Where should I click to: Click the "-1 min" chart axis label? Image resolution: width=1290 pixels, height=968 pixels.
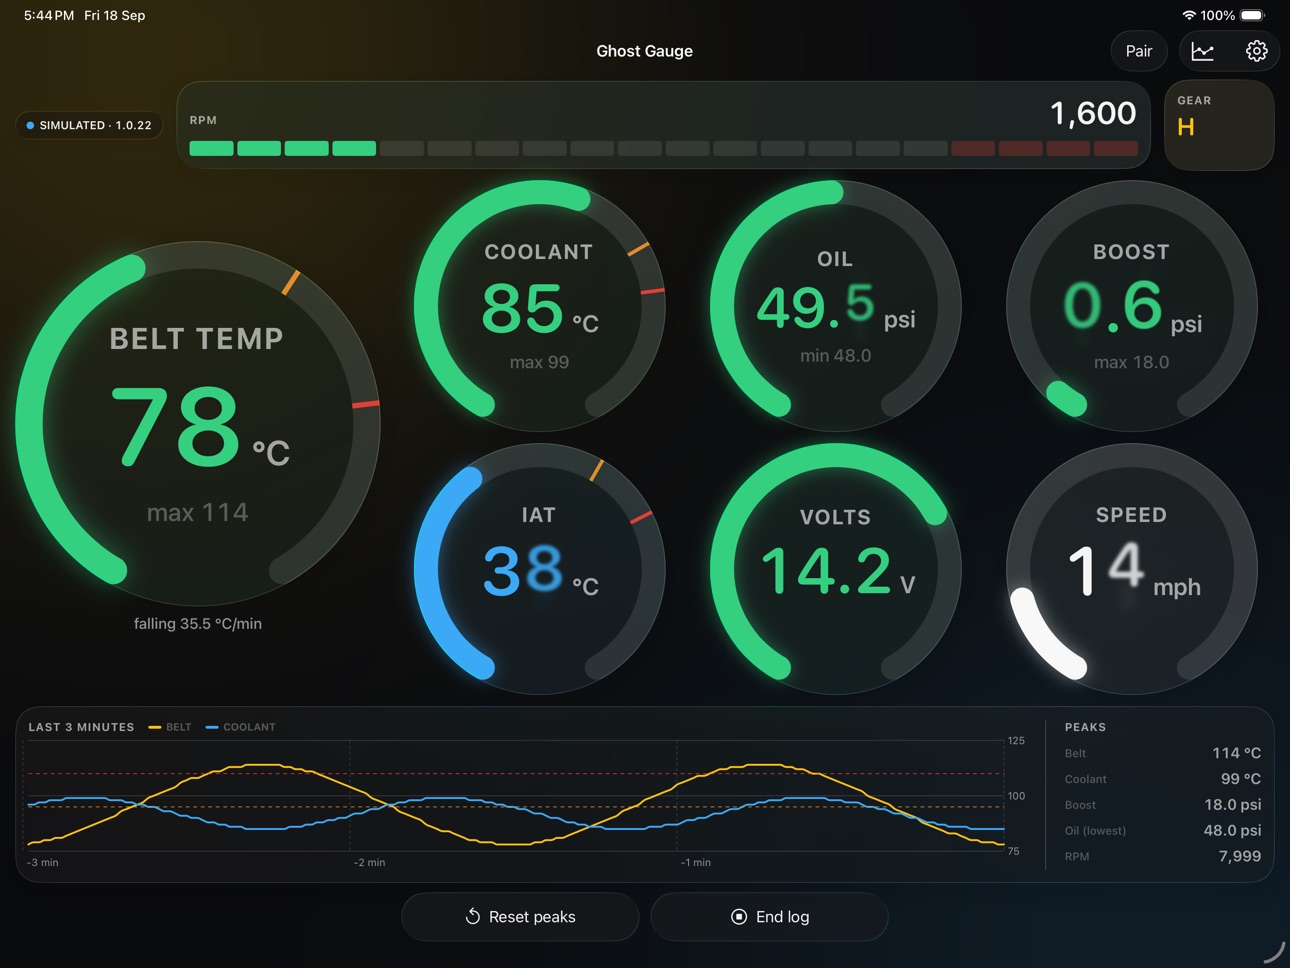tap(696, 862)
